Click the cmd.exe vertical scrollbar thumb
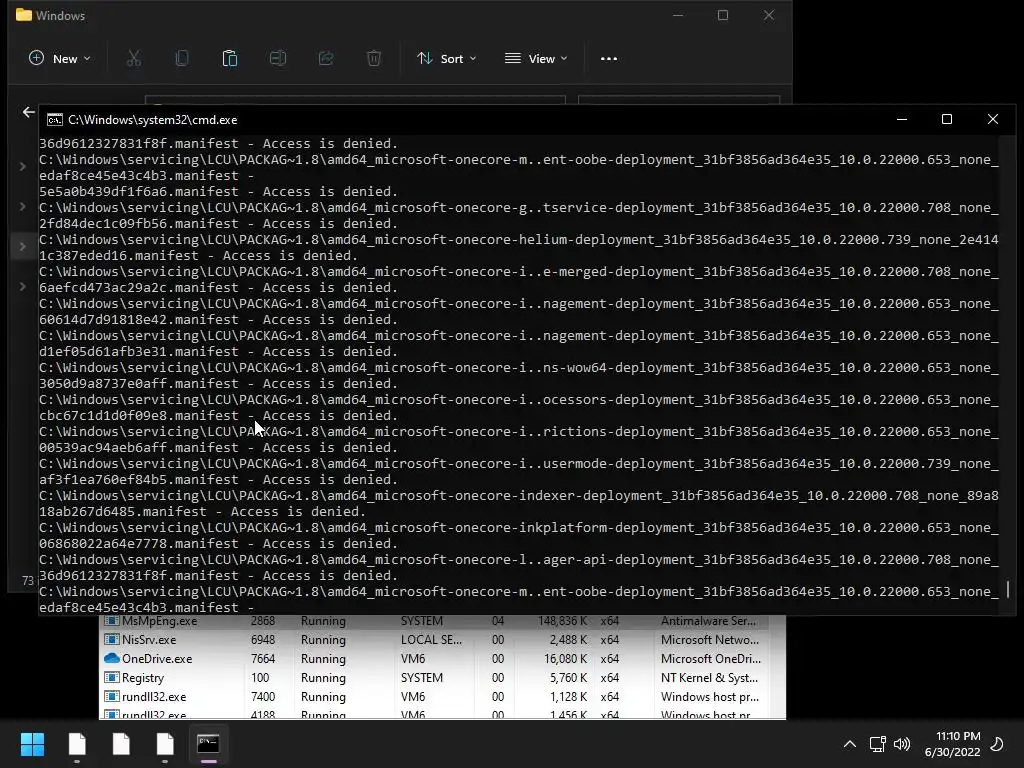Image resolution: width=1024 pixels, height=768 pixels. [x=1008, y=590]
